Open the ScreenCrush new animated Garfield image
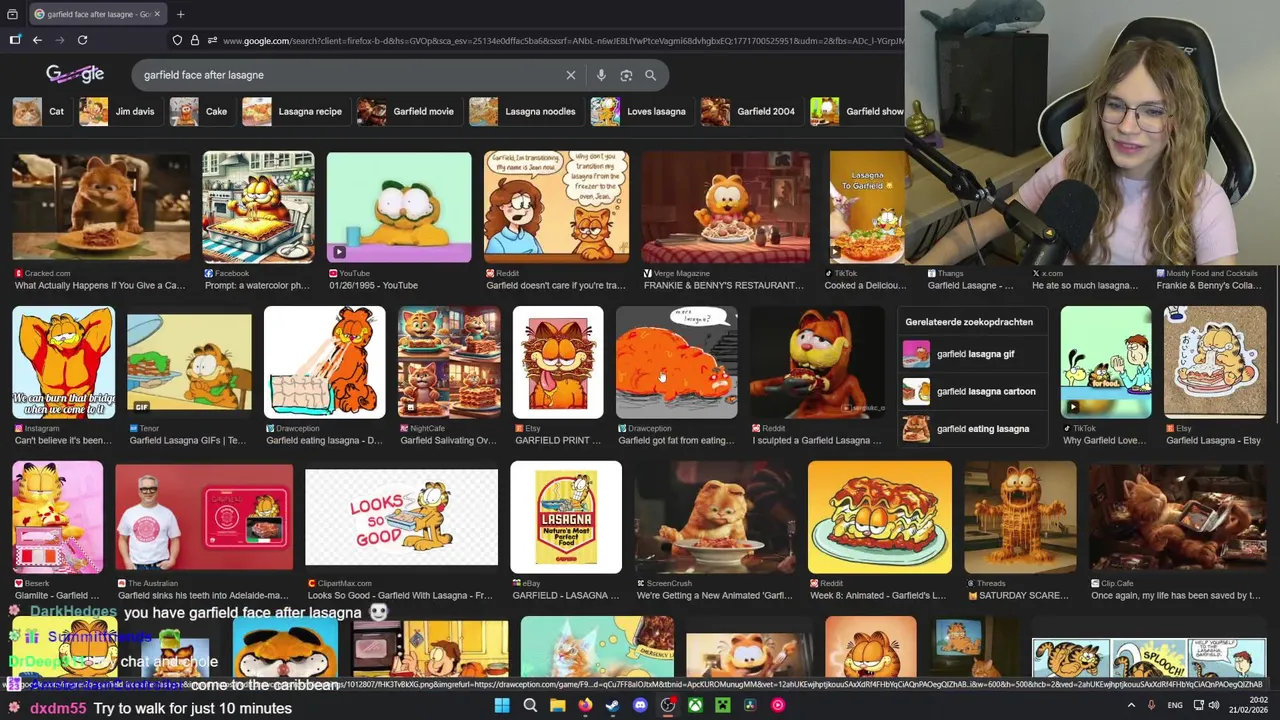The width and height of the screenshot is (1280, 720). (x=715, y=517)
